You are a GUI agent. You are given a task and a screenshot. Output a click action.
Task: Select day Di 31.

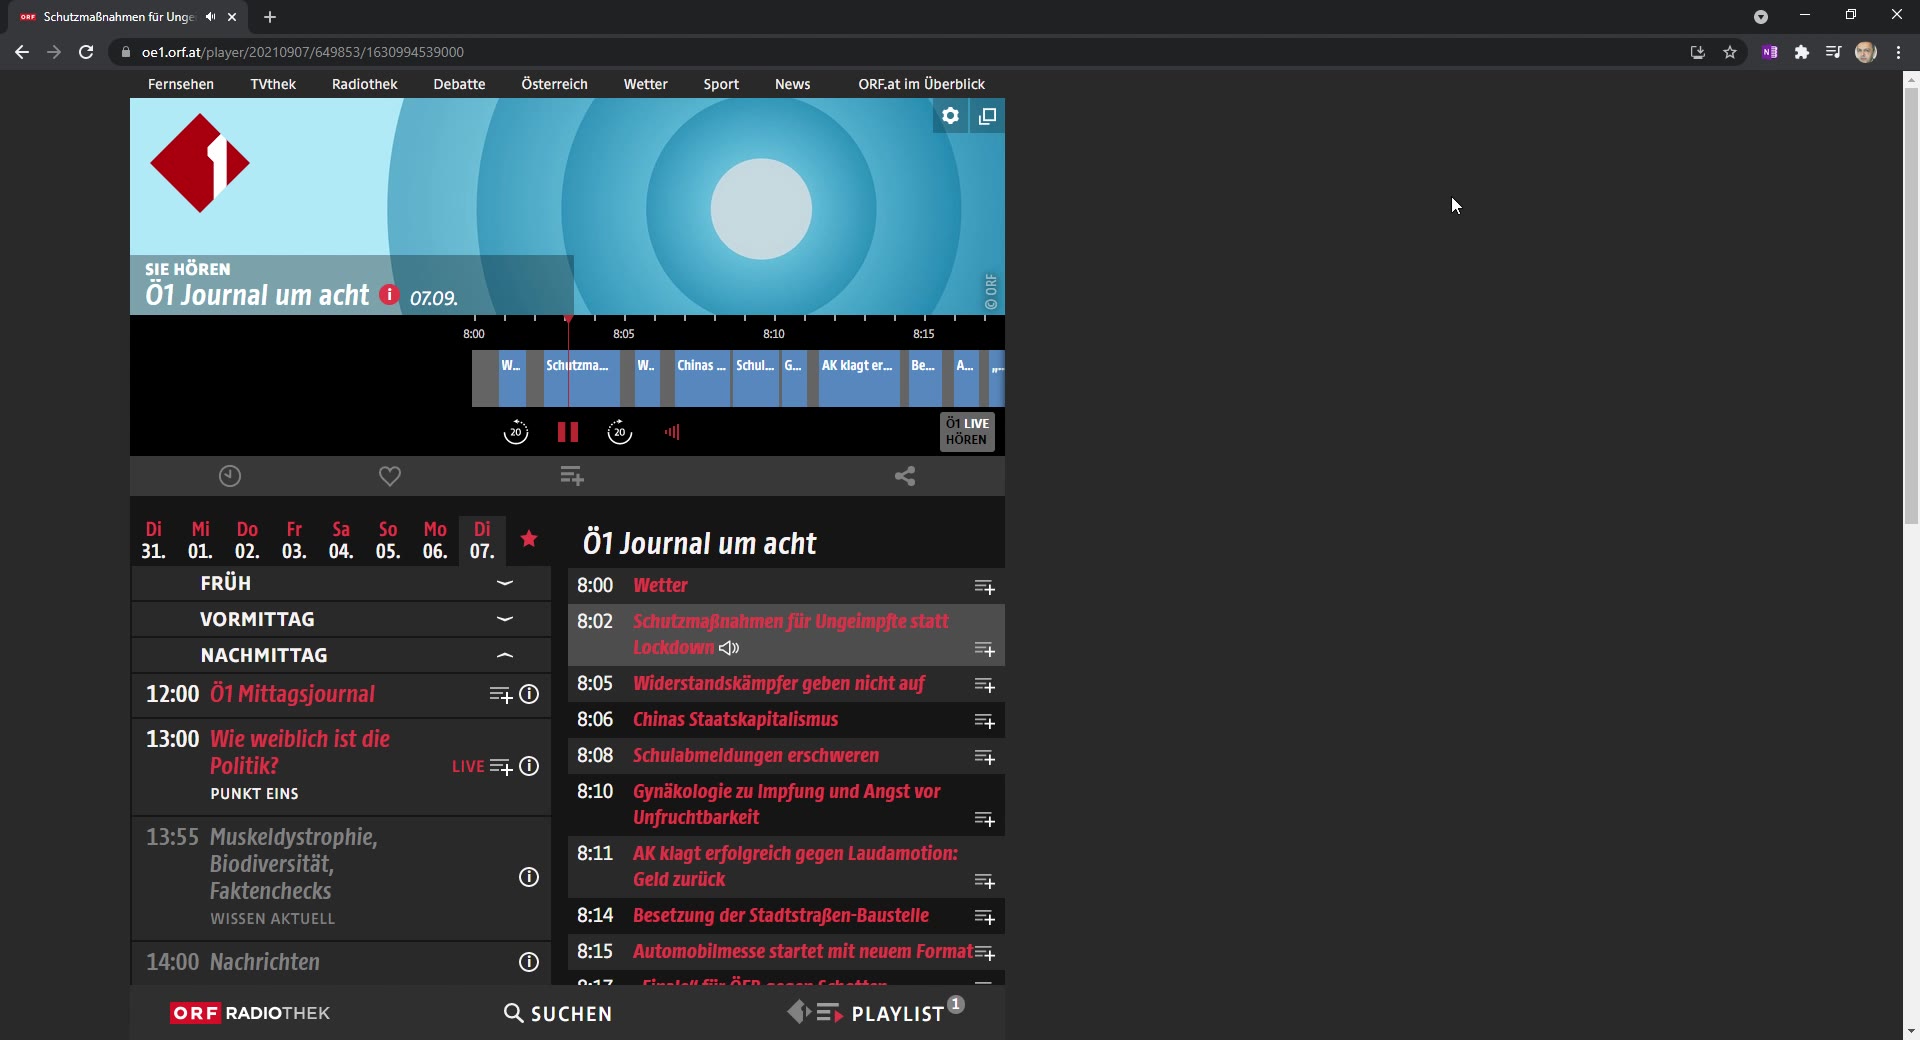click(153, 540)
